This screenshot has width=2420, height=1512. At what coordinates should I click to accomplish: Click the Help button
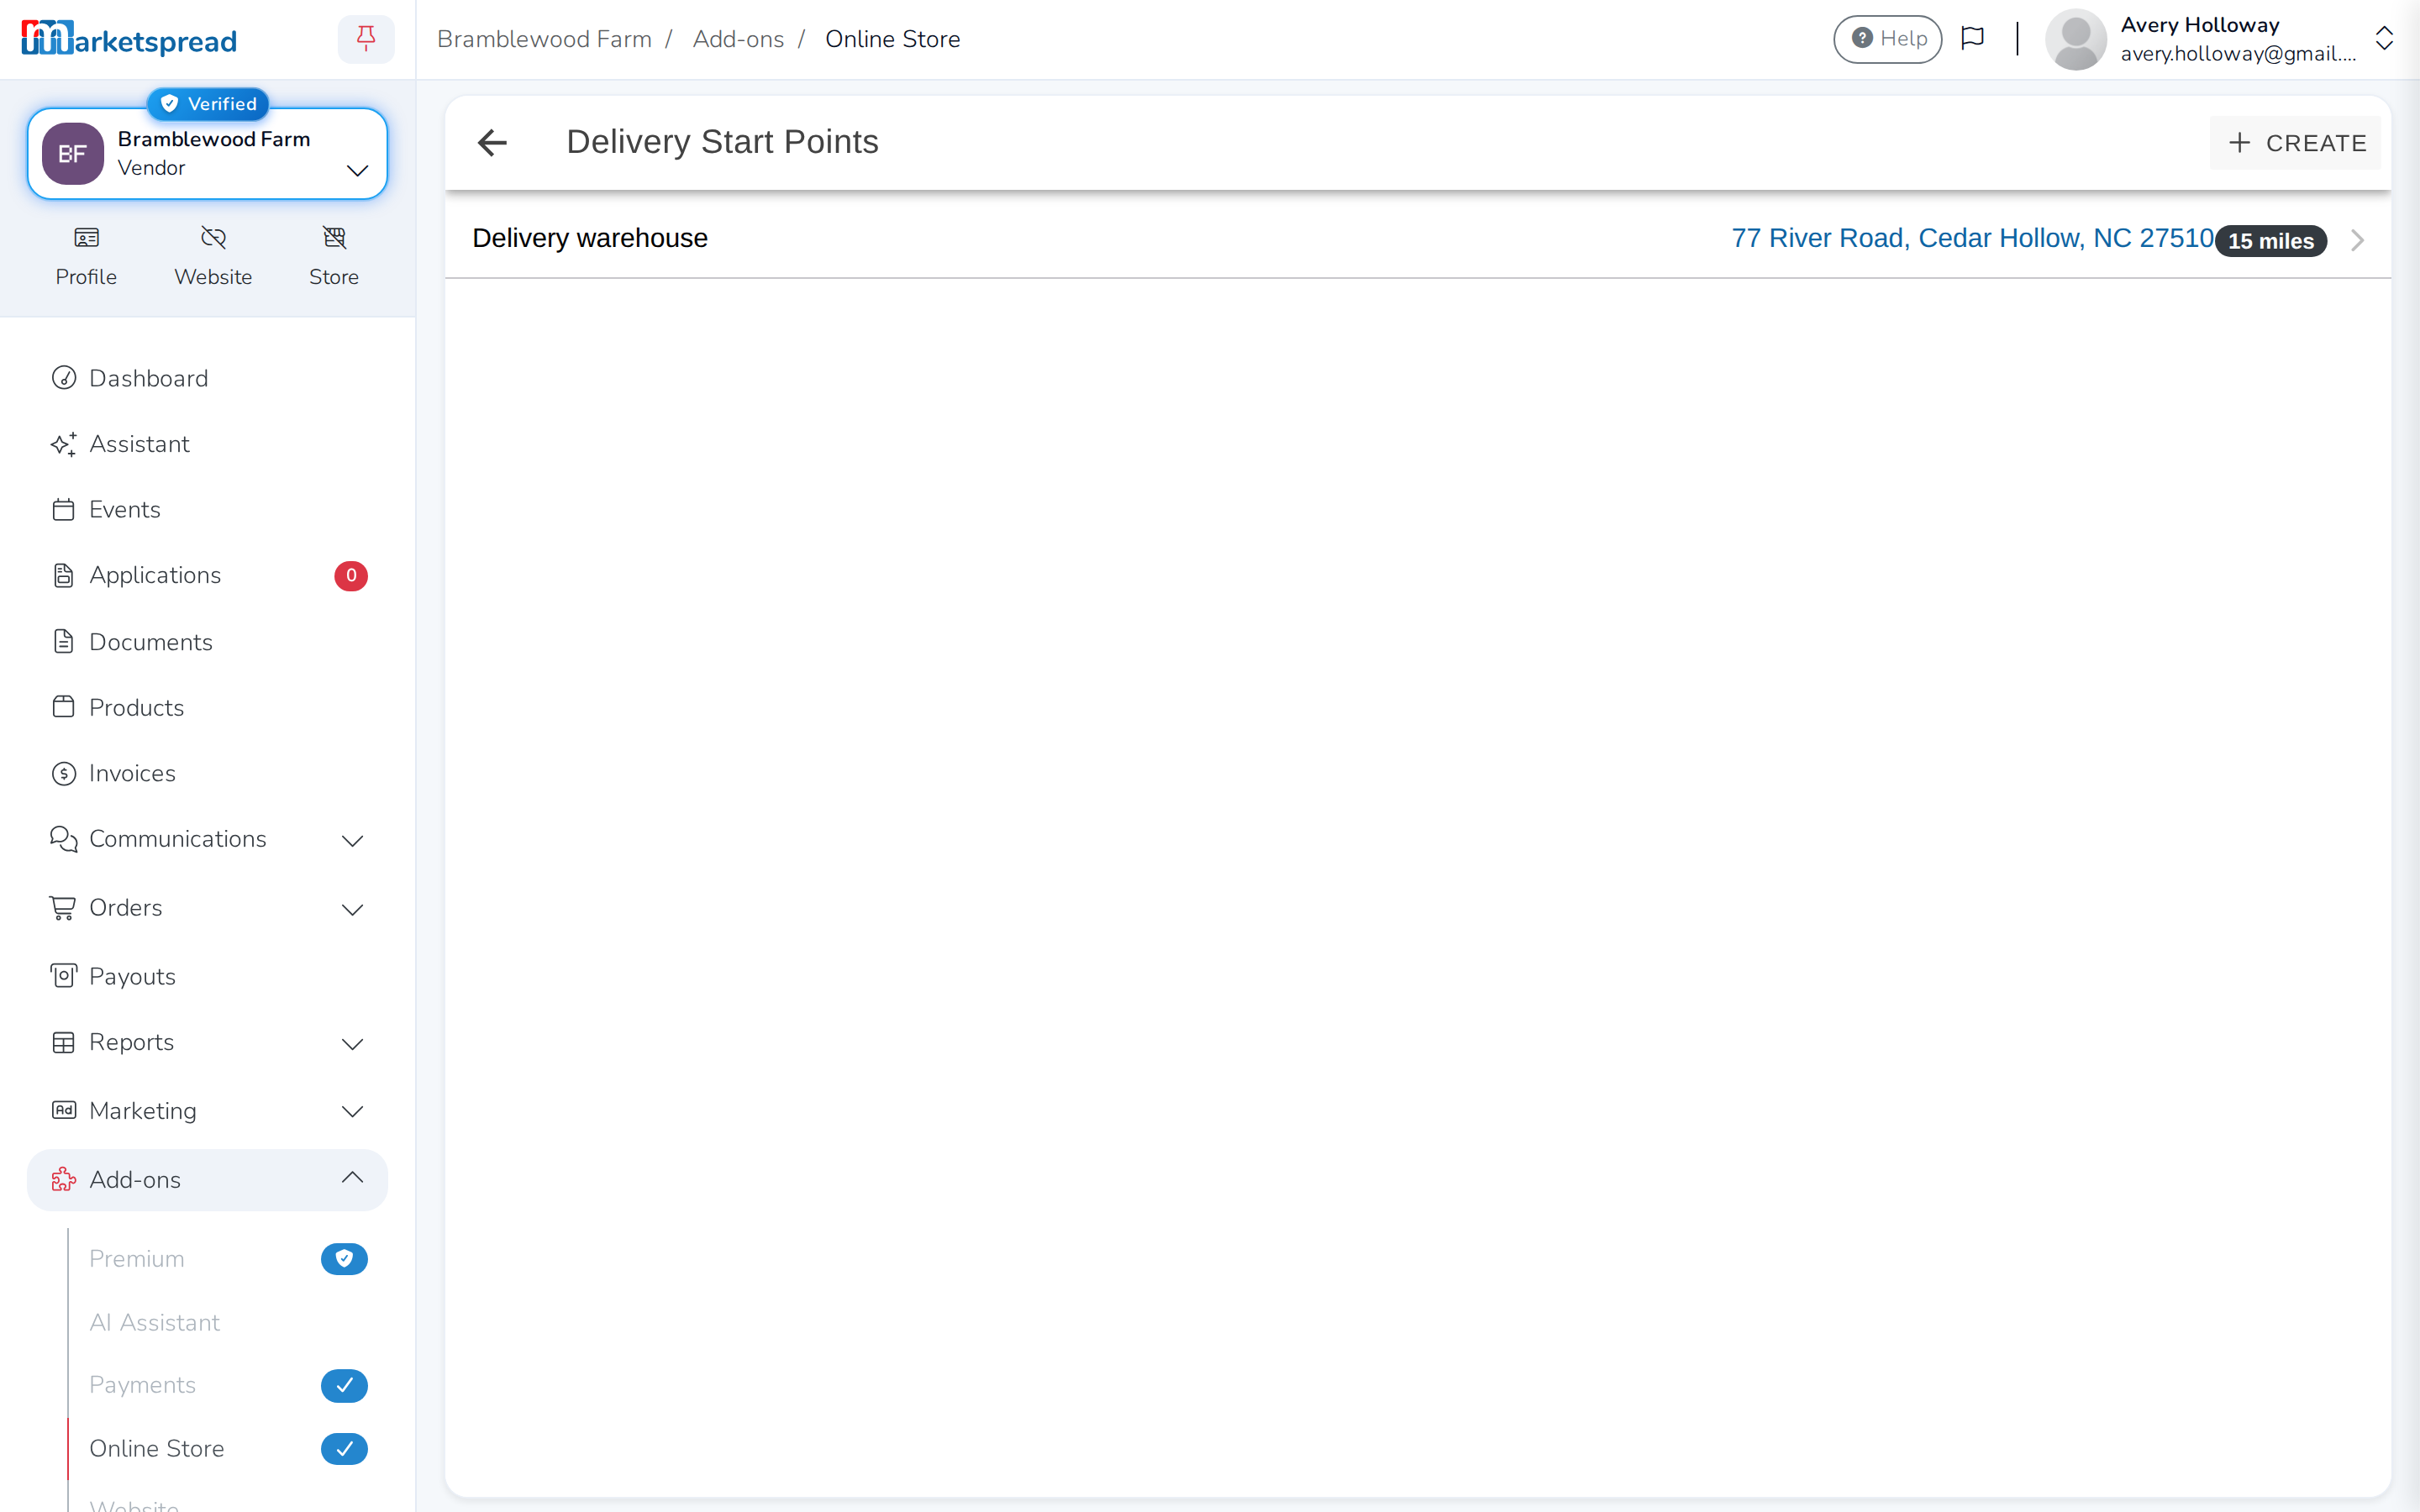1888,39
